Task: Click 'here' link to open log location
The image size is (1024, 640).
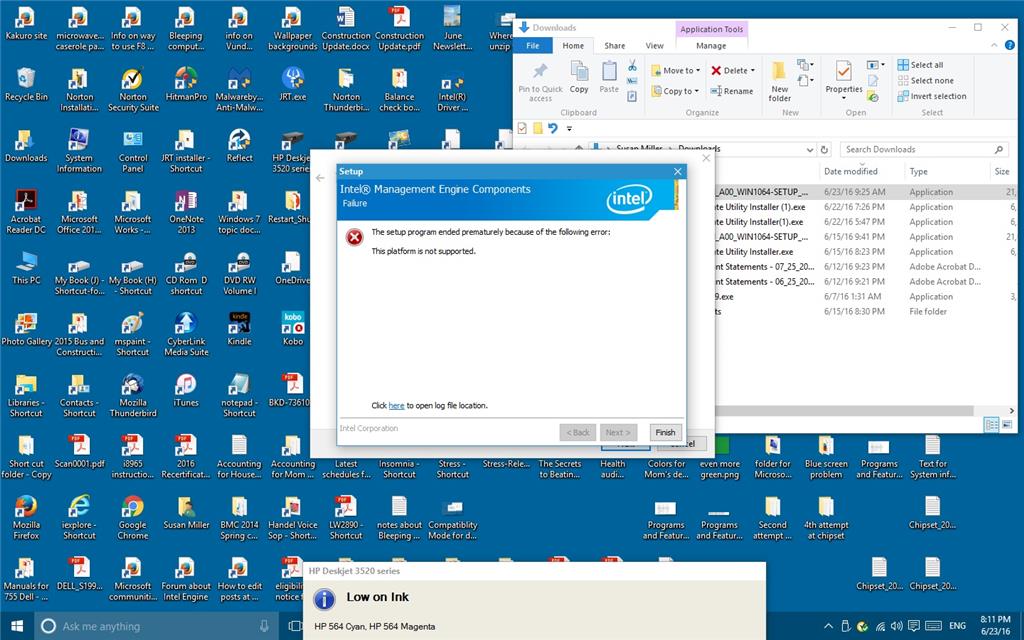Action: [396, 406]
